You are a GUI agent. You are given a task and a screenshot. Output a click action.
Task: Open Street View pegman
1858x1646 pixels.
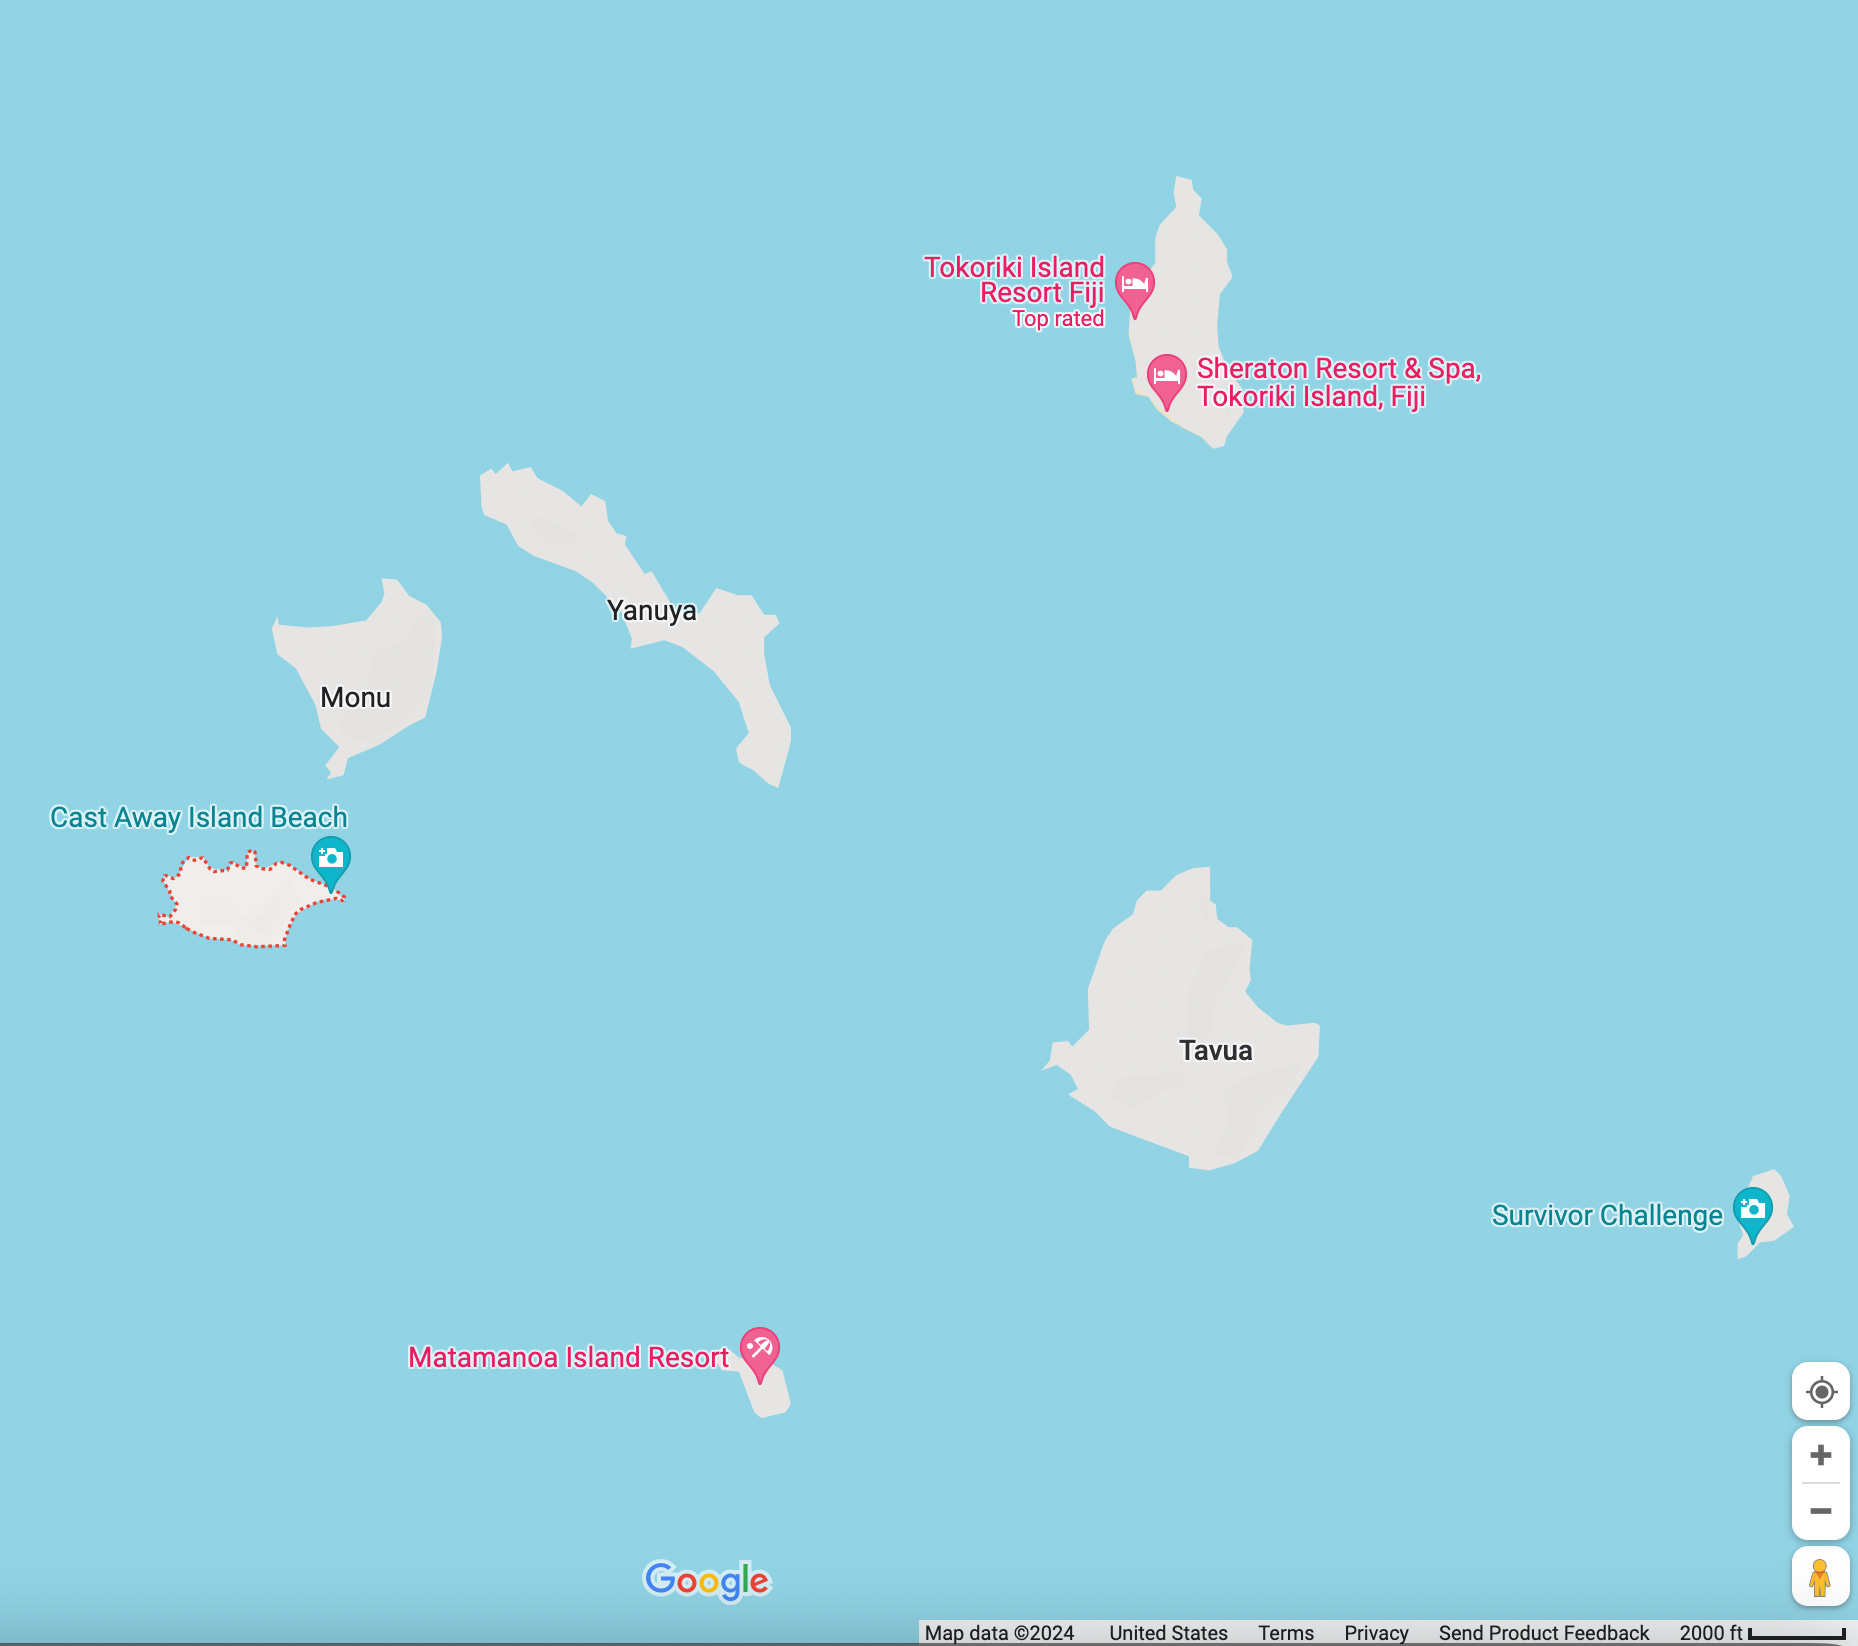[1821, 1577]
